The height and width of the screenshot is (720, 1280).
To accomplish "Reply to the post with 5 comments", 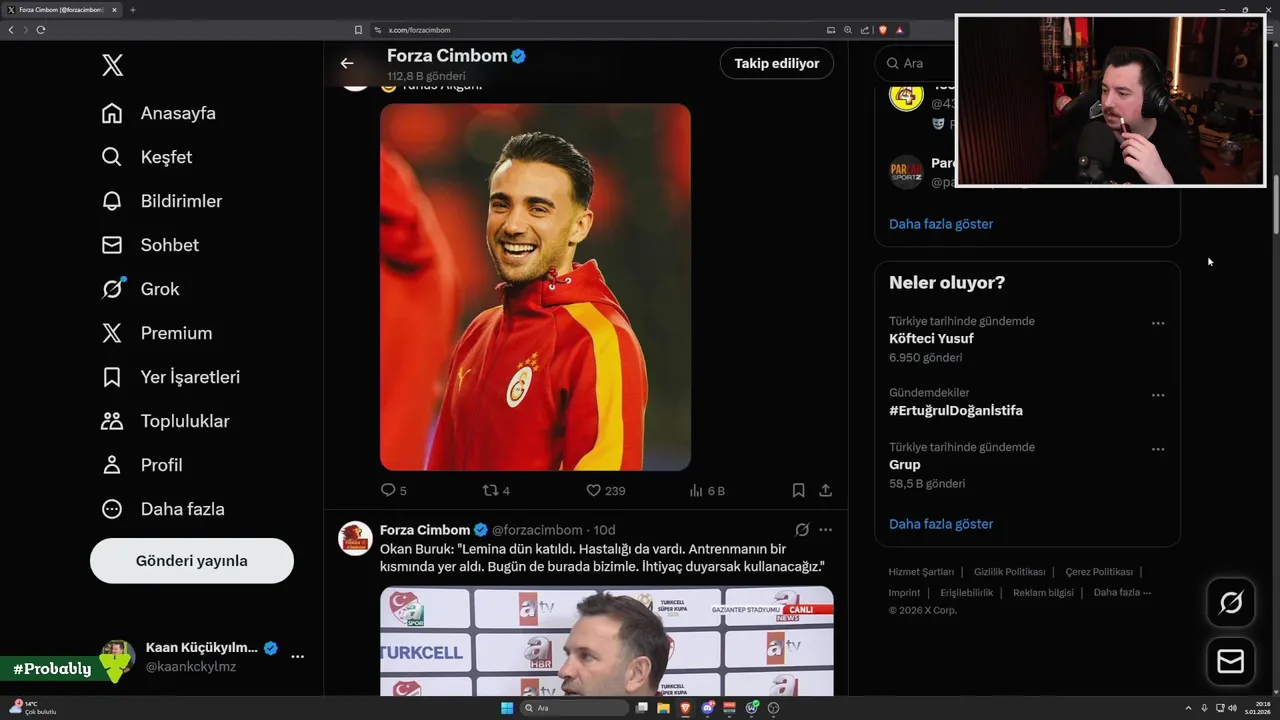I will (394, 490).
